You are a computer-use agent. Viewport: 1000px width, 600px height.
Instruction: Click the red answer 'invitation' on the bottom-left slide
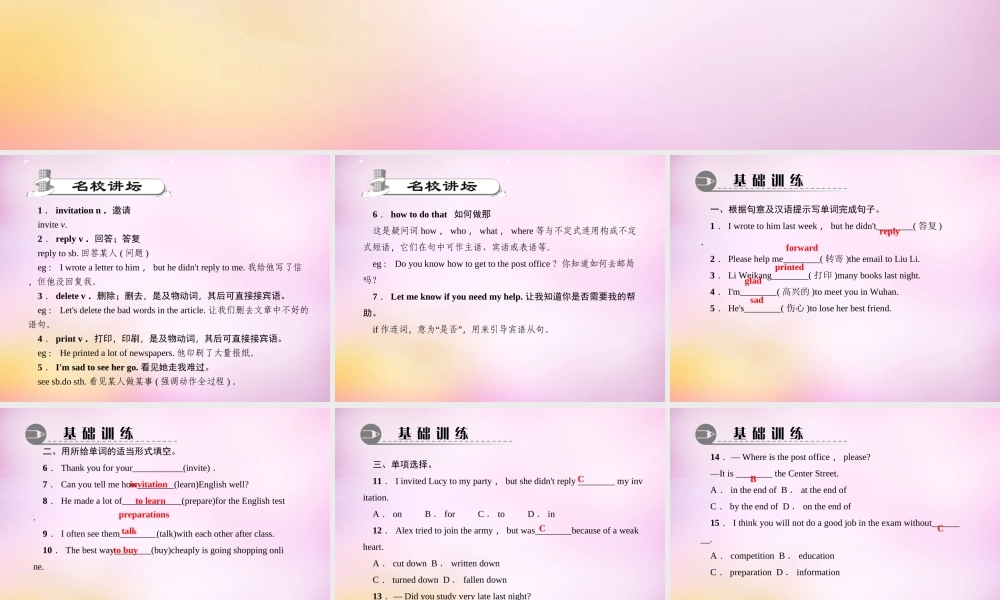click(148, 484)
